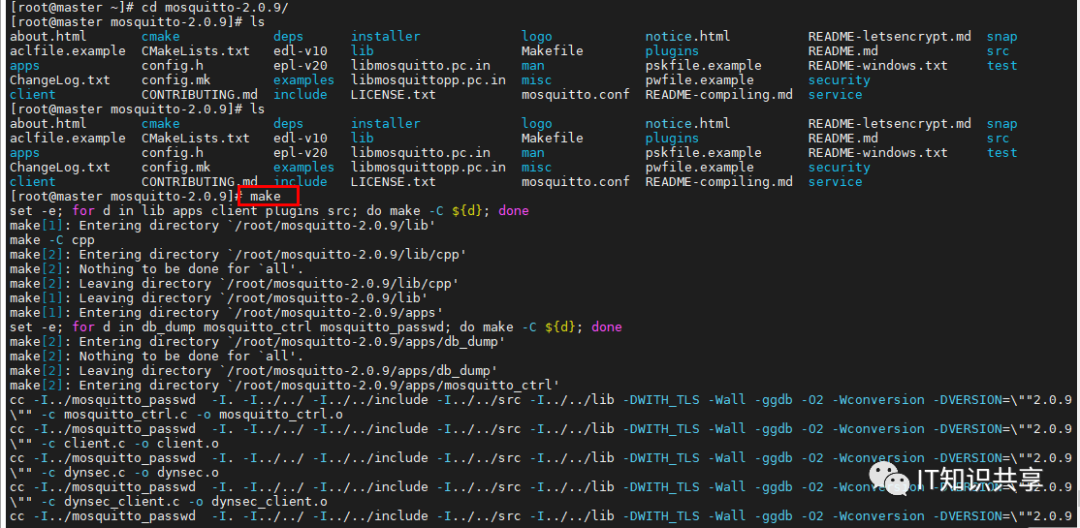Image resolution: width=1080 pixels, height=528 pixels.
Task: Click 'CMakeLists.txt' in the first ls listing
Action: (196, 51)
